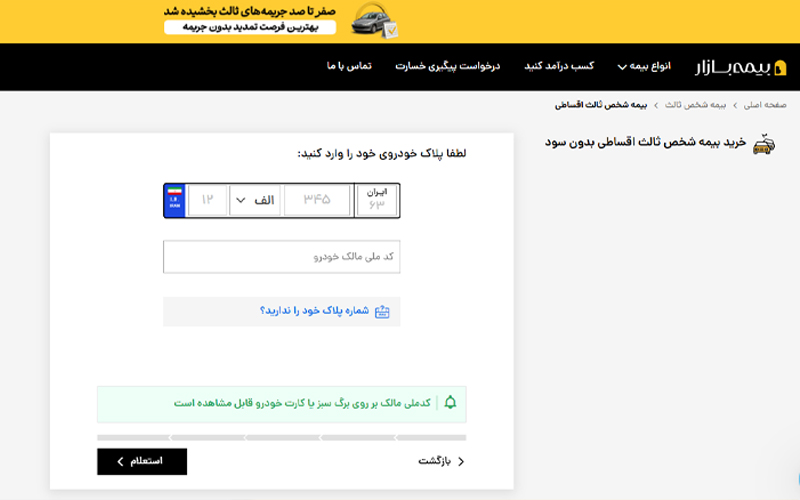The image size is (800, 500).
Task: Click لطفا پلاک خودروی خود را وارد کنید text
Action: [382, 154]
